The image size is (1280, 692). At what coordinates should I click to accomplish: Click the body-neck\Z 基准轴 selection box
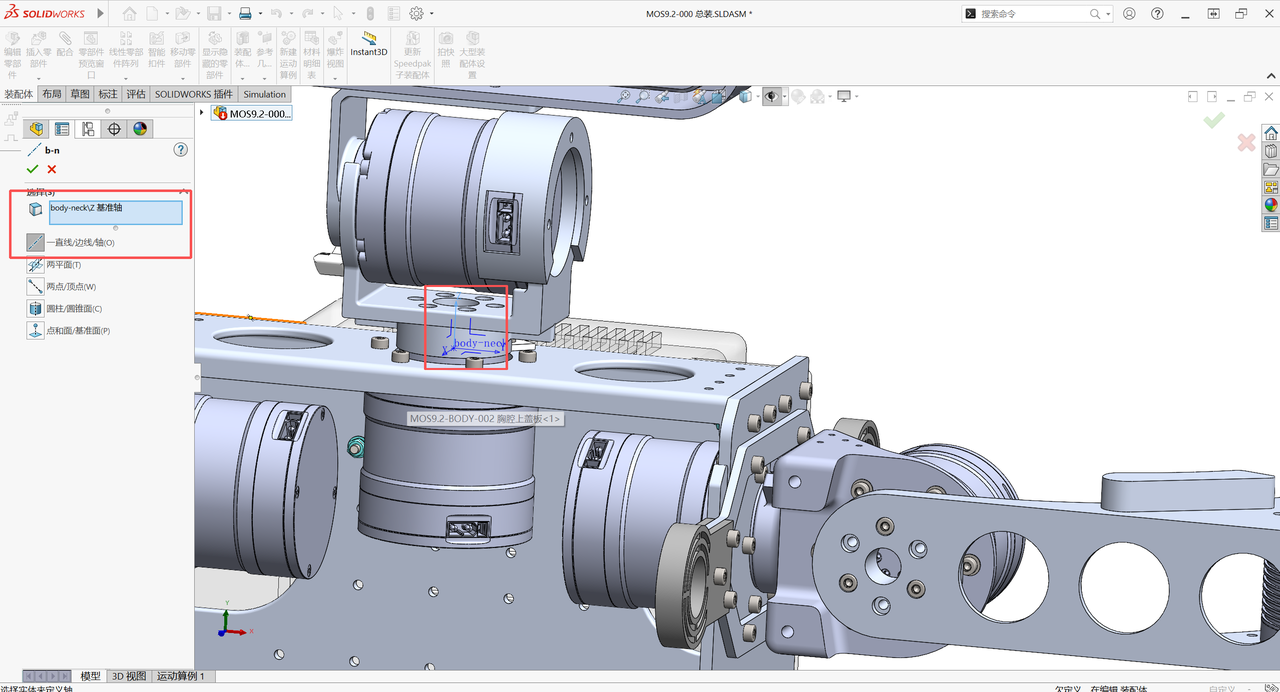tap(116, 212)
